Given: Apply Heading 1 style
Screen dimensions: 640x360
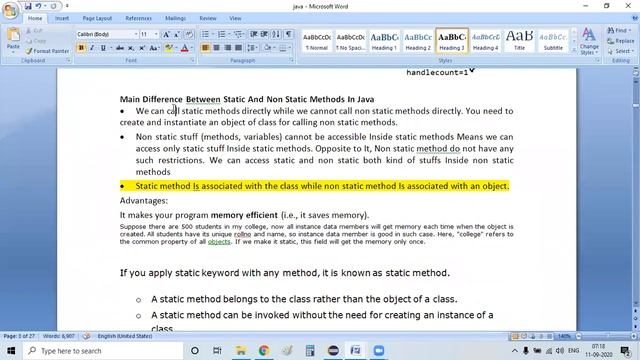Looking at the screenshot, I should coord(384,41).
